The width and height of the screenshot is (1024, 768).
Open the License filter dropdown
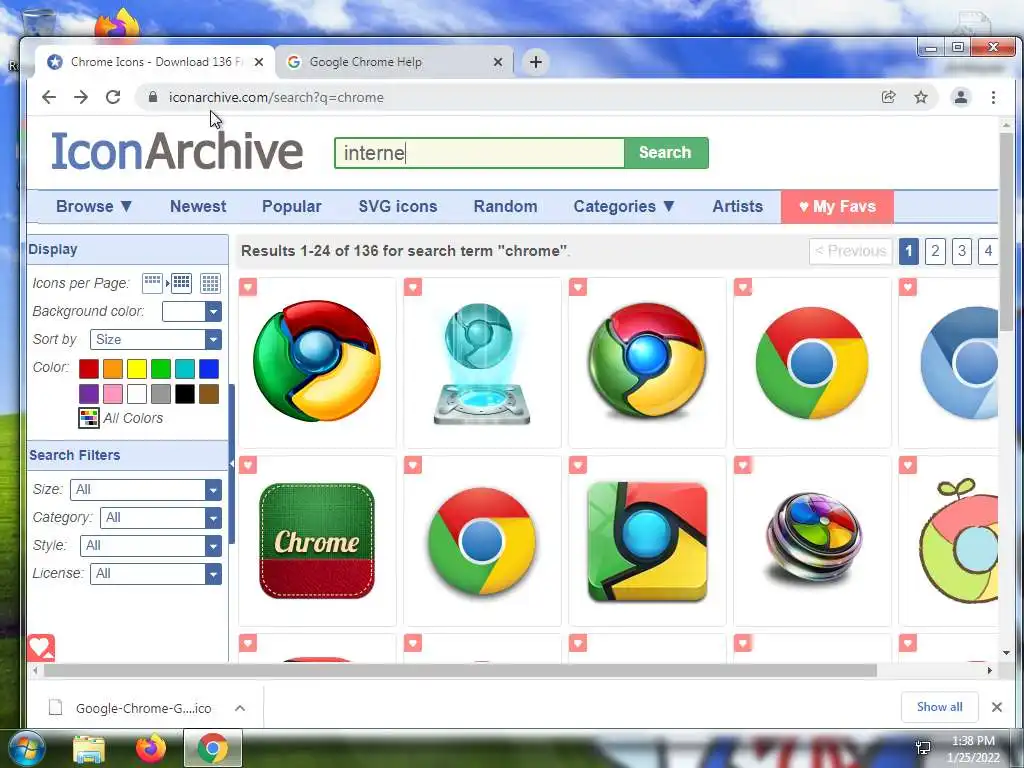pos(155,574)
